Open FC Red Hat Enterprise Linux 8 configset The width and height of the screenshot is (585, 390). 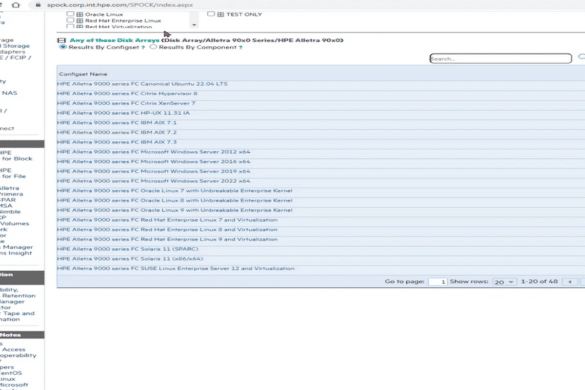click(x=167, y=230)
